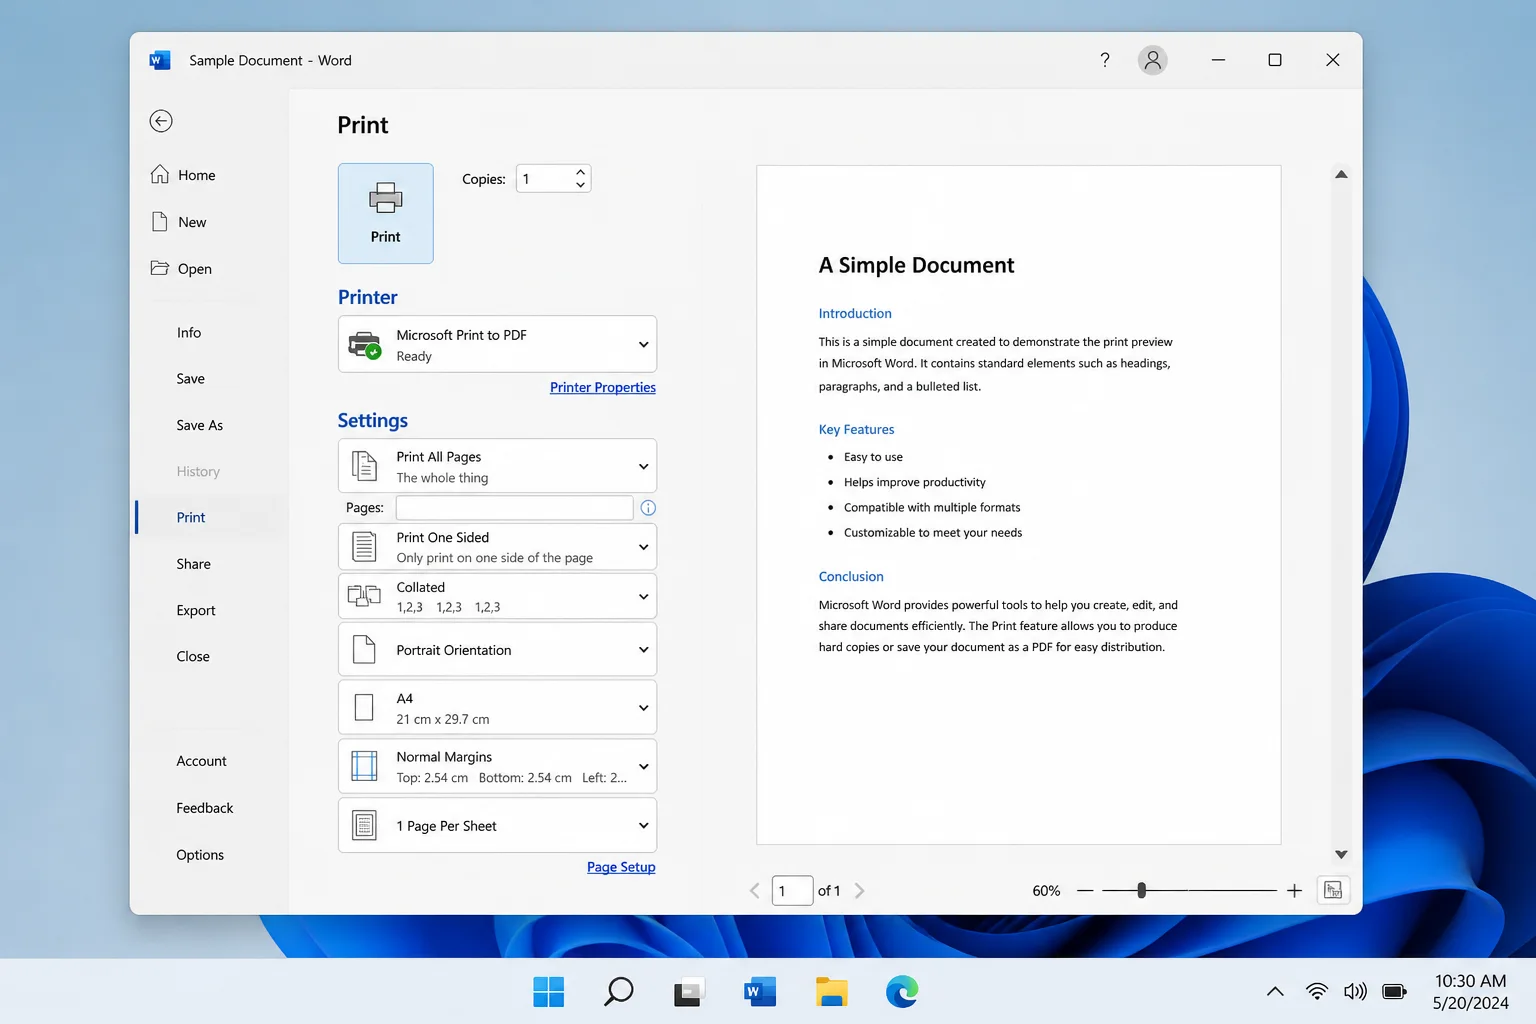Click the document preview page
Screen dimensions: 1536x1024
1019,505
